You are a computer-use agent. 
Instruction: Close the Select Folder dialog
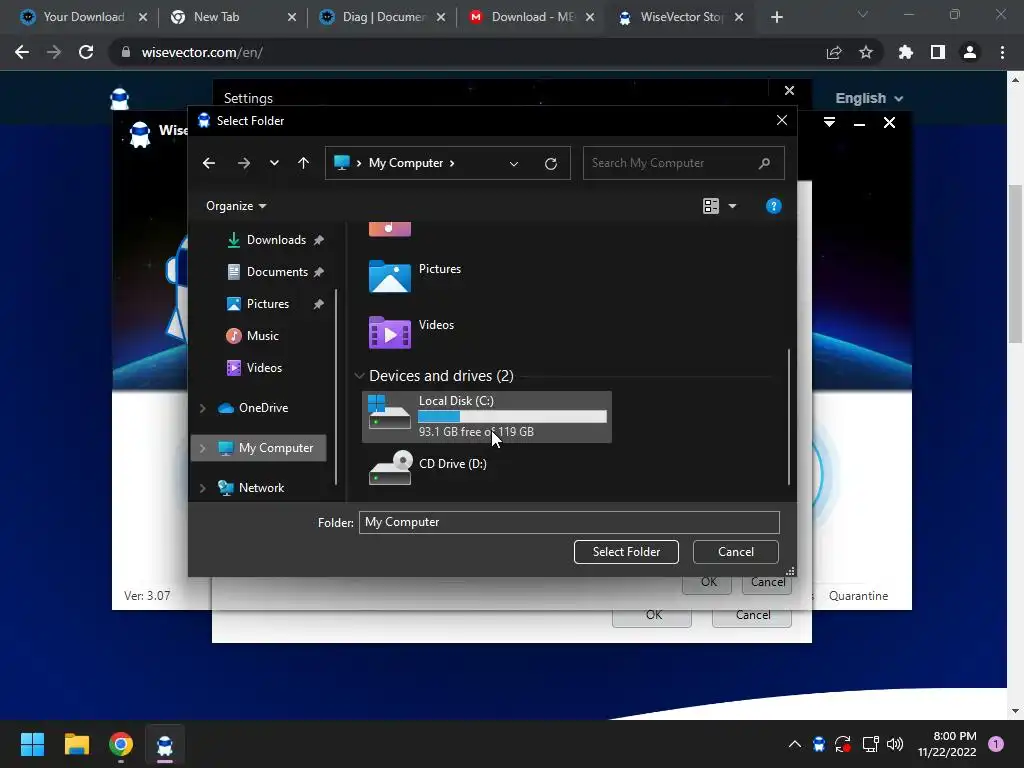(782, 120)
